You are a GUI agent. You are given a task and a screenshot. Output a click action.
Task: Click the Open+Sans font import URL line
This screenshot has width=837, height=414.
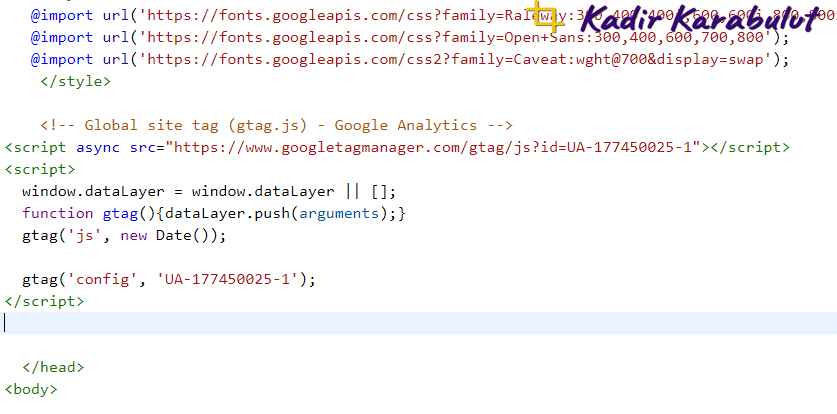coord(409,37)
